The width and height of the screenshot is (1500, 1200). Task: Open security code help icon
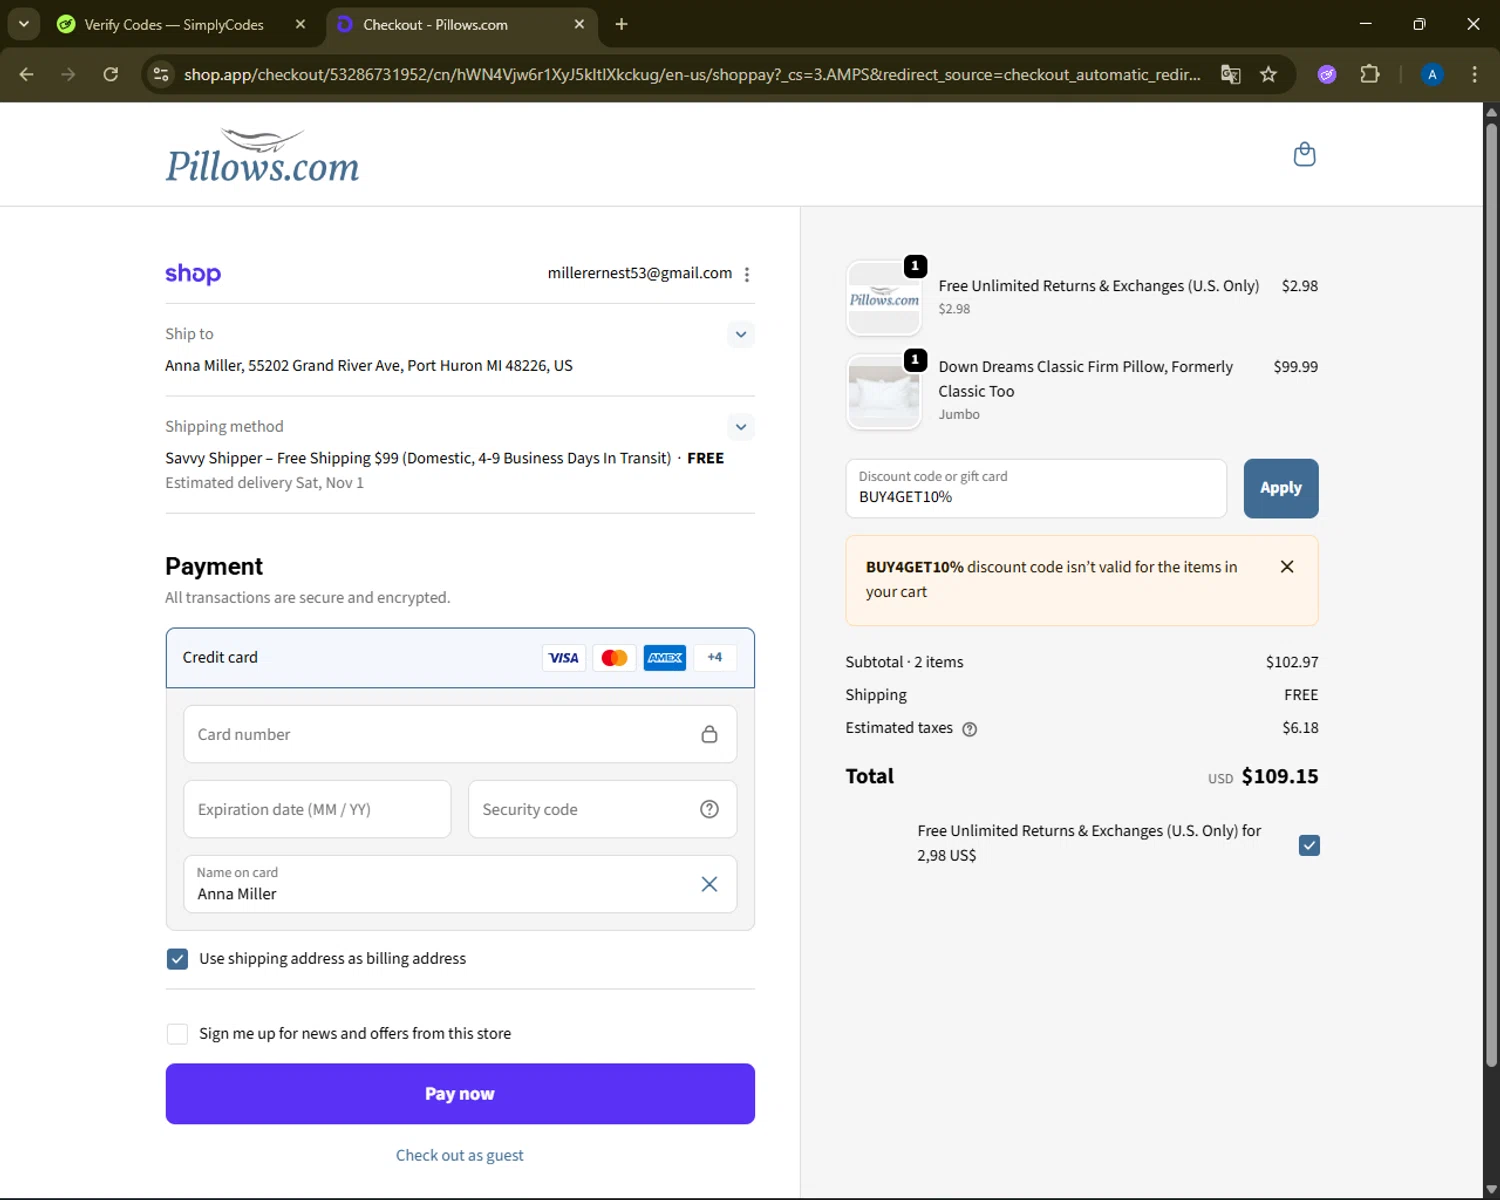709,809
